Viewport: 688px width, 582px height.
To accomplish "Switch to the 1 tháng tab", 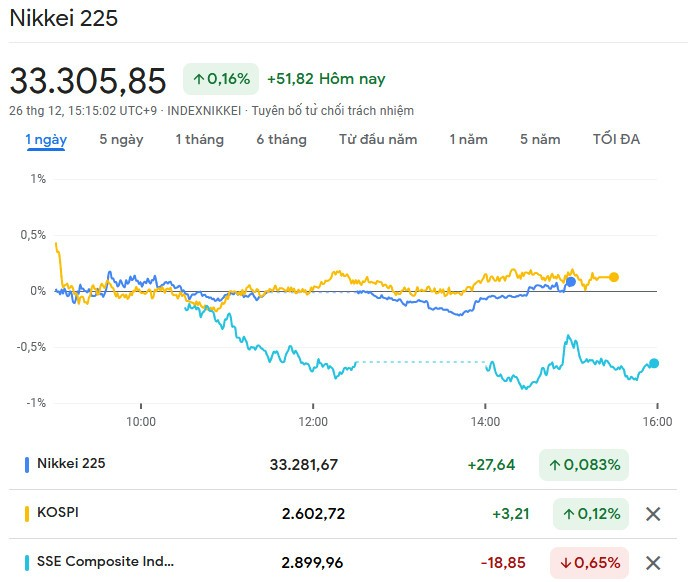I will coord(200,140).
